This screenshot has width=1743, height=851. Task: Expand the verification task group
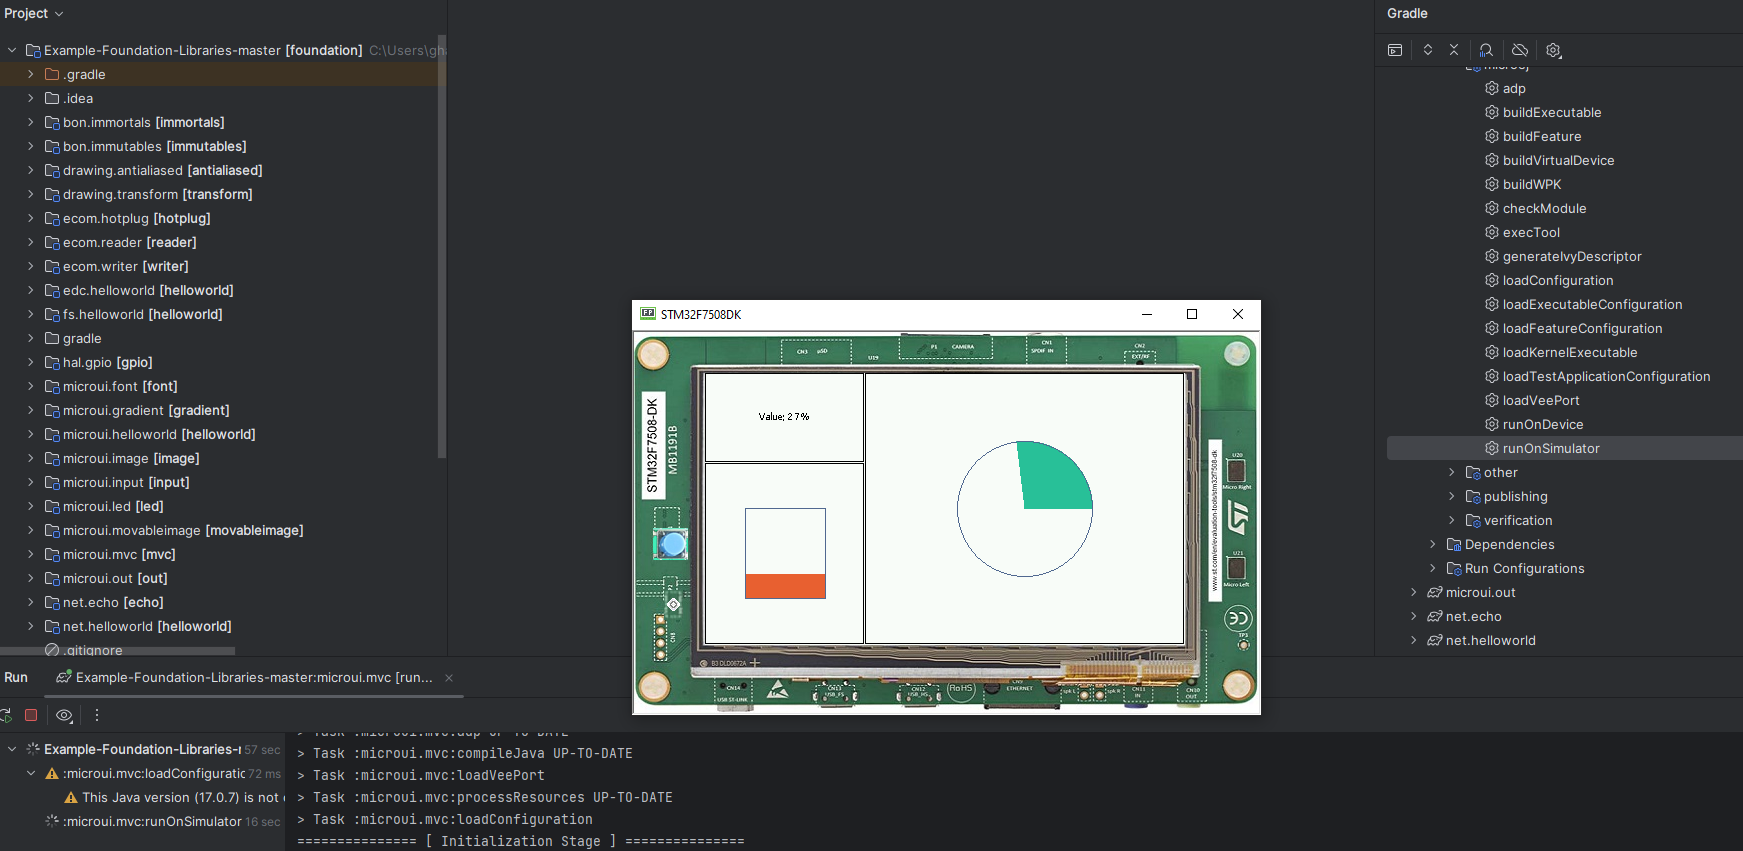tap(1452, 520)
